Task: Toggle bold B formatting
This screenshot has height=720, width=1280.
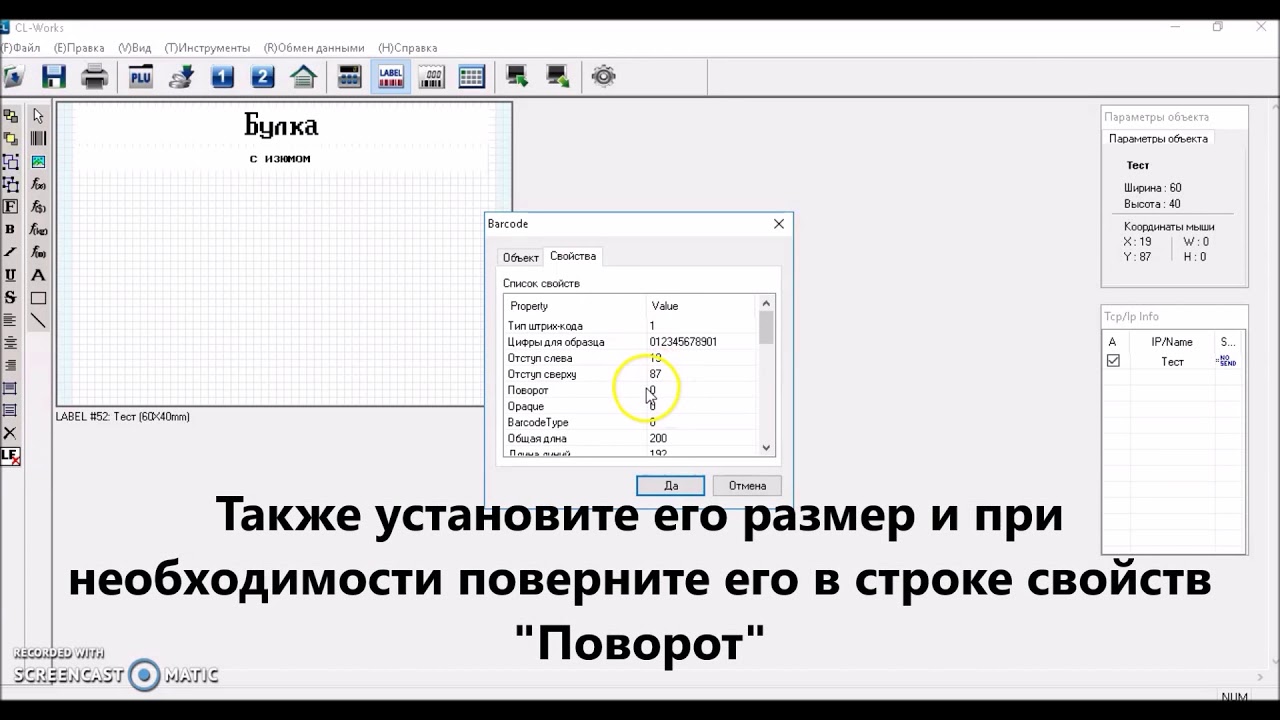Action: pyautogui.click(x=10, y=230)
